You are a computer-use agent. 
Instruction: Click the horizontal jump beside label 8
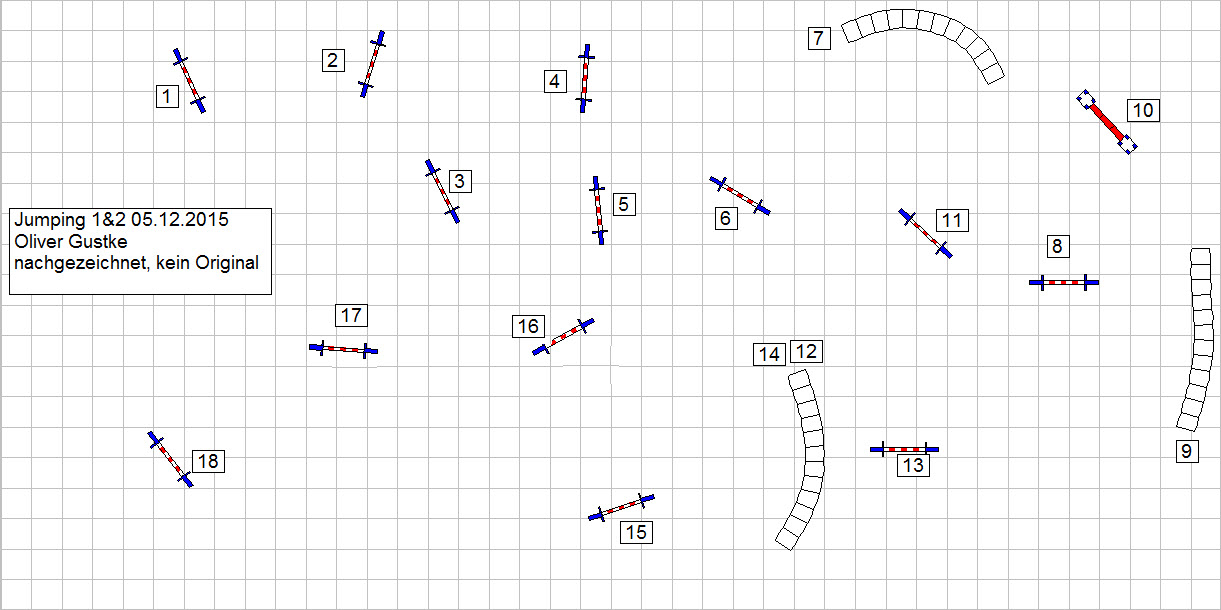pos(1064,283)
